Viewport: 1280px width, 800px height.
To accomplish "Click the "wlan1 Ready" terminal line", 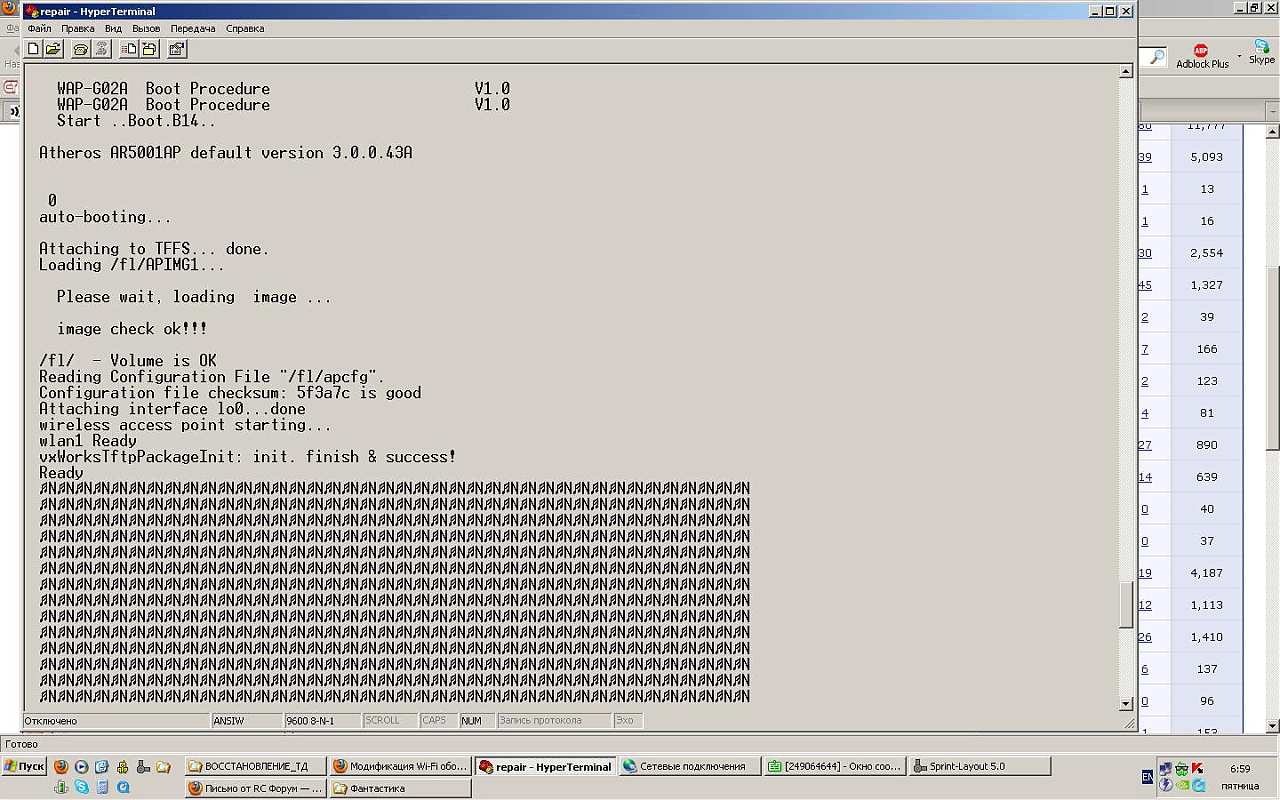I will click(88, 441).
